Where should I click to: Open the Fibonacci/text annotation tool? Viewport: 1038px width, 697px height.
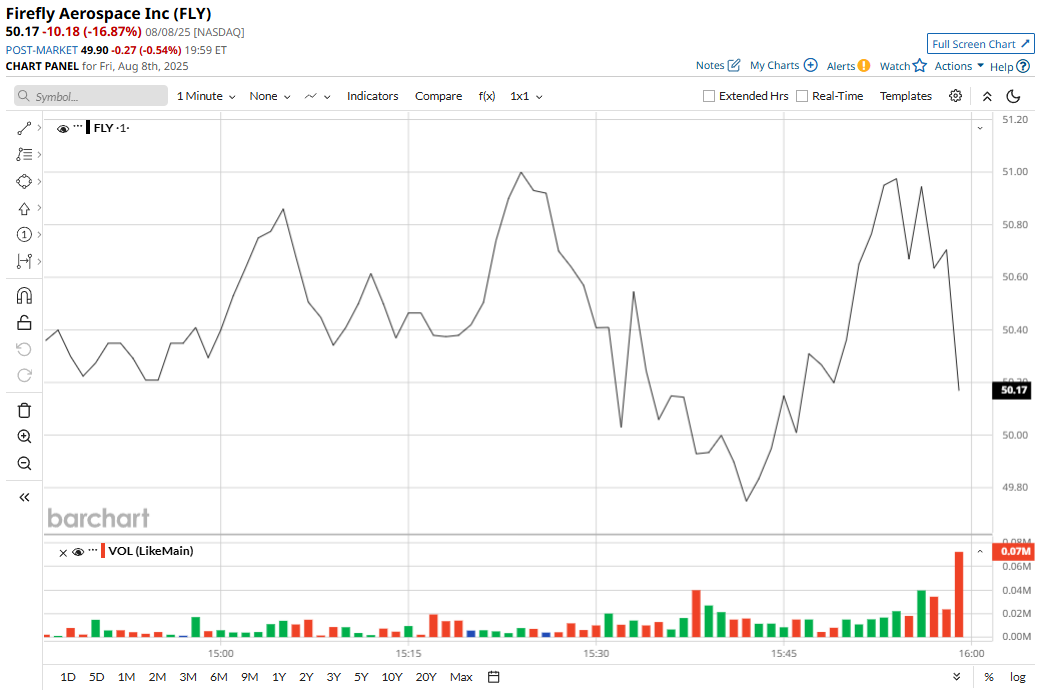click(24, 154)
